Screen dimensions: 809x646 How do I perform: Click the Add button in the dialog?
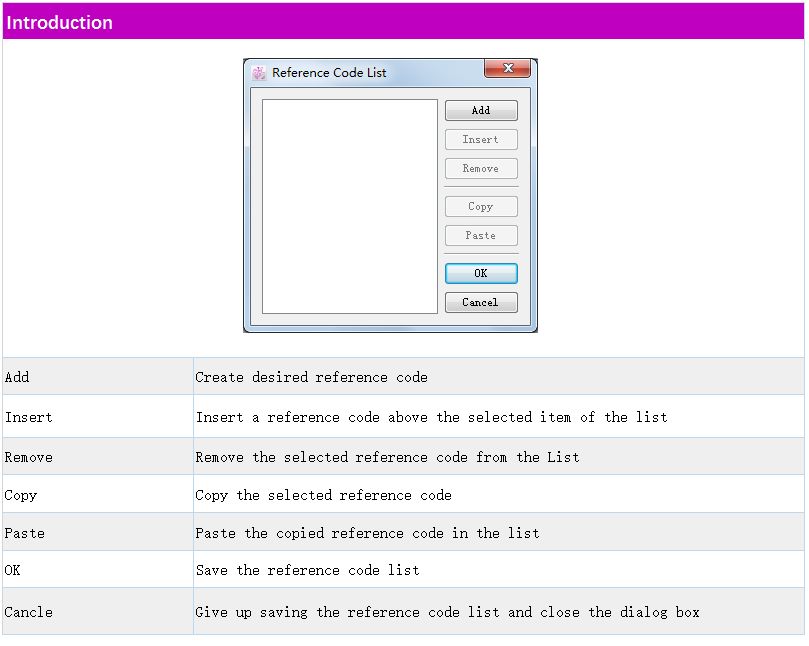481,111
